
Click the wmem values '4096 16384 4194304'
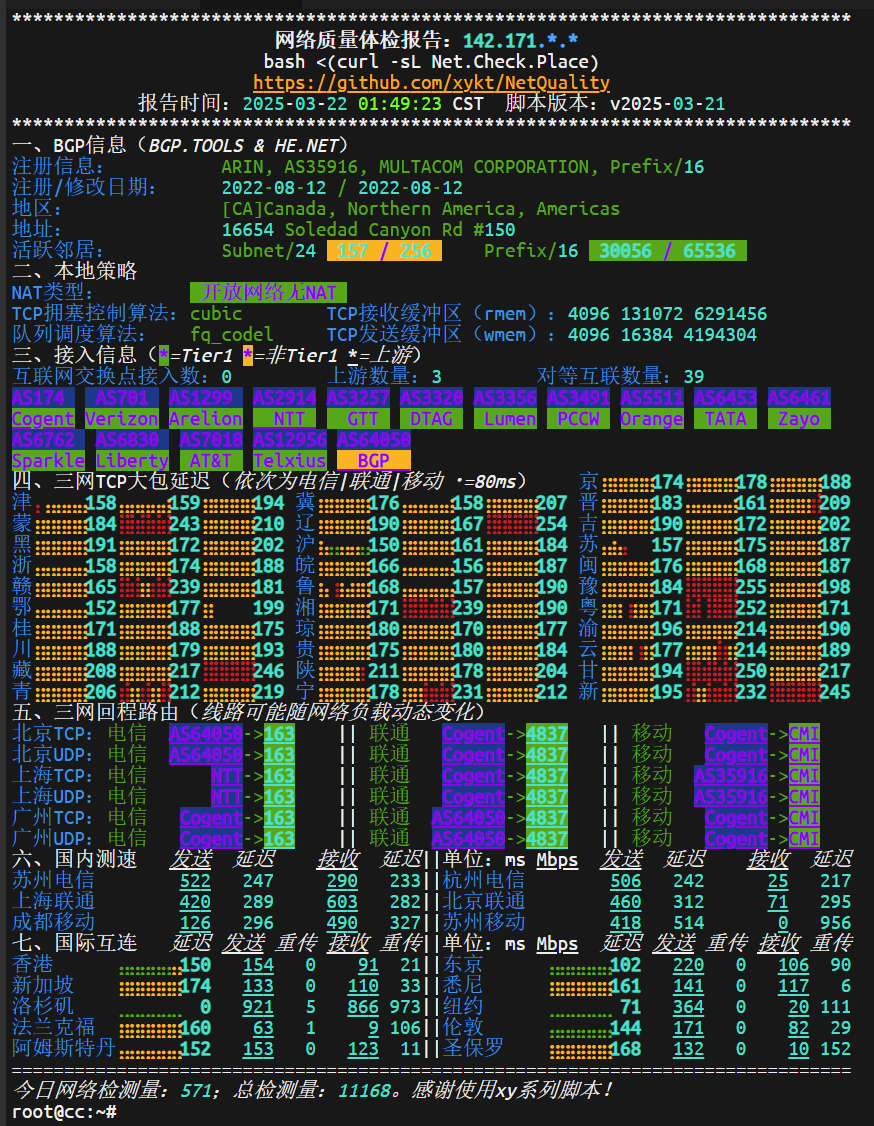pos(662,335)
